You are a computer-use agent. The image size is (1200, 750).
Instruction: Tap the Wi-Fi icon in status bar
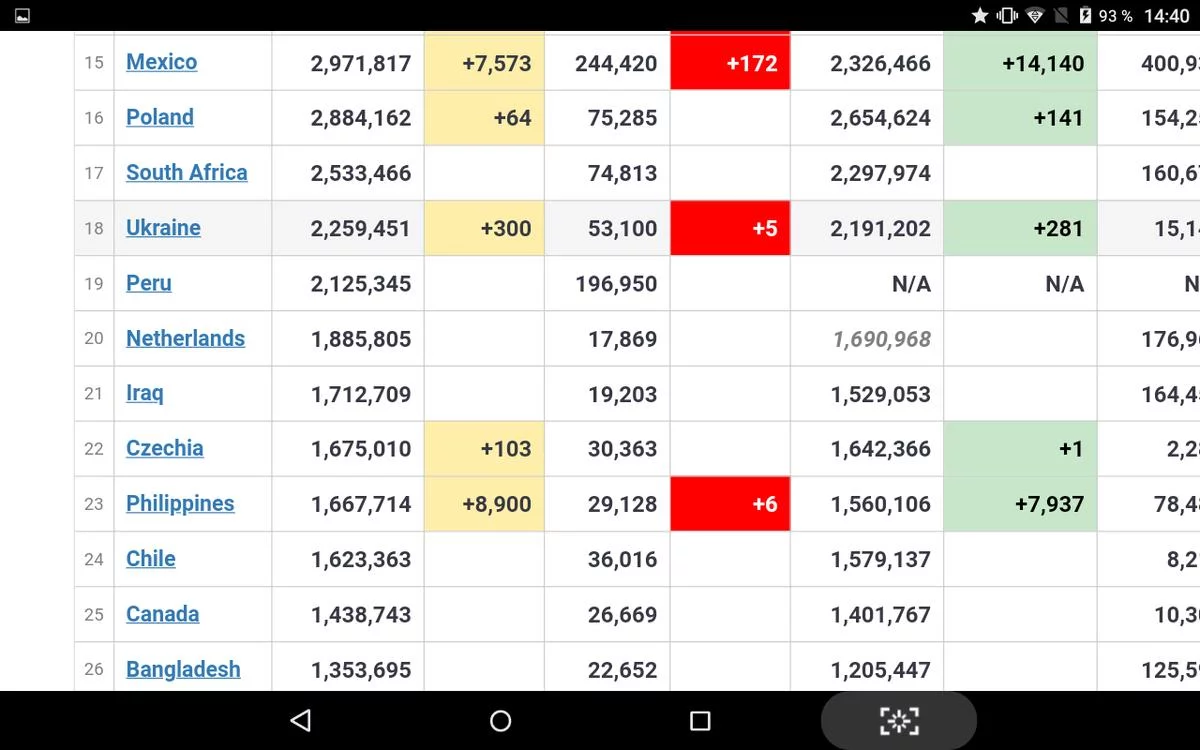click(x=1035, y=15)
